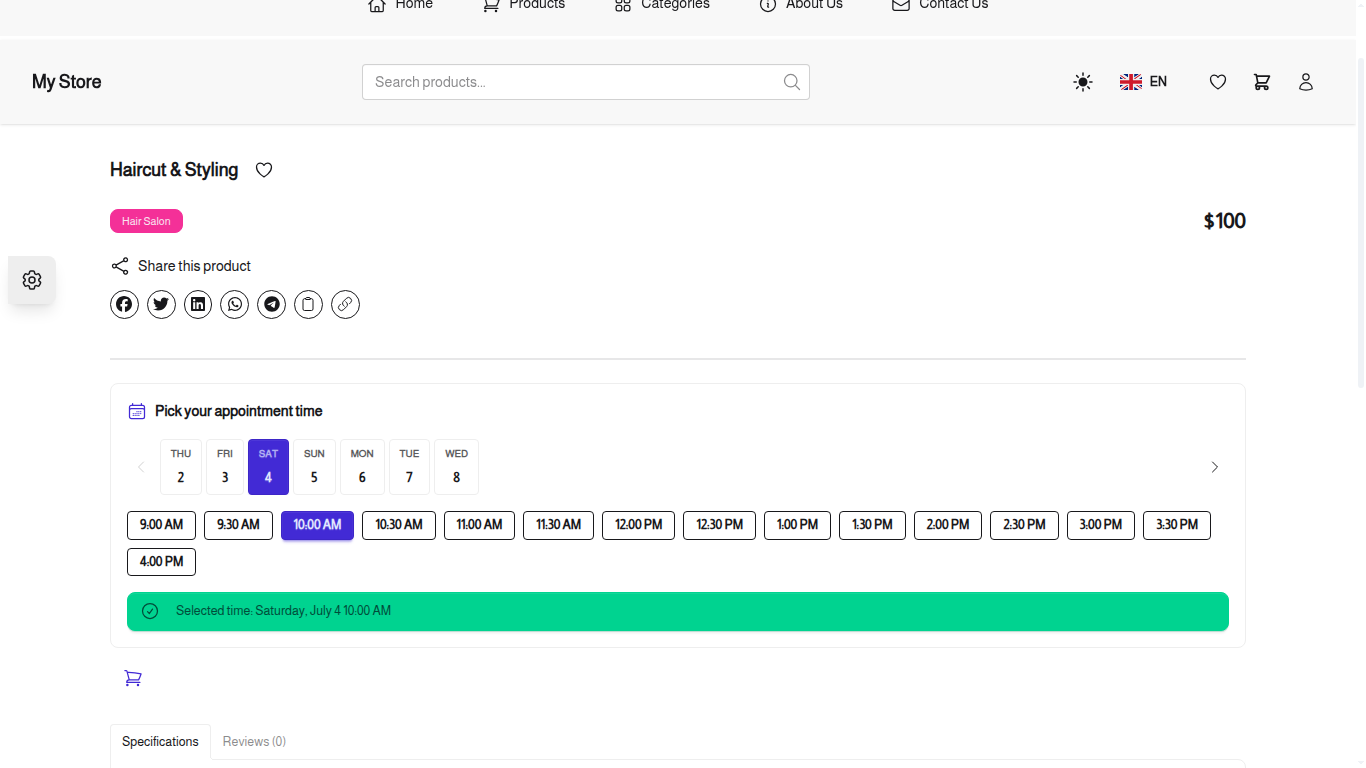Open the shopping cart in header
The width and height of the screenshot is (1366, 768).
click(1262, 82)
